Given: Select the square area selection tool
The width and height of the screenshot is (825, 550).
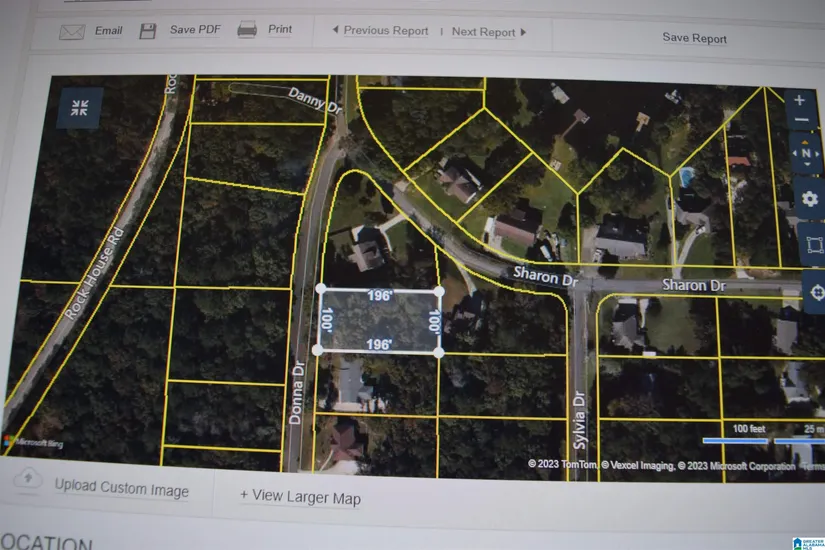Looking at the screenshot, I should tap(811, 244).
